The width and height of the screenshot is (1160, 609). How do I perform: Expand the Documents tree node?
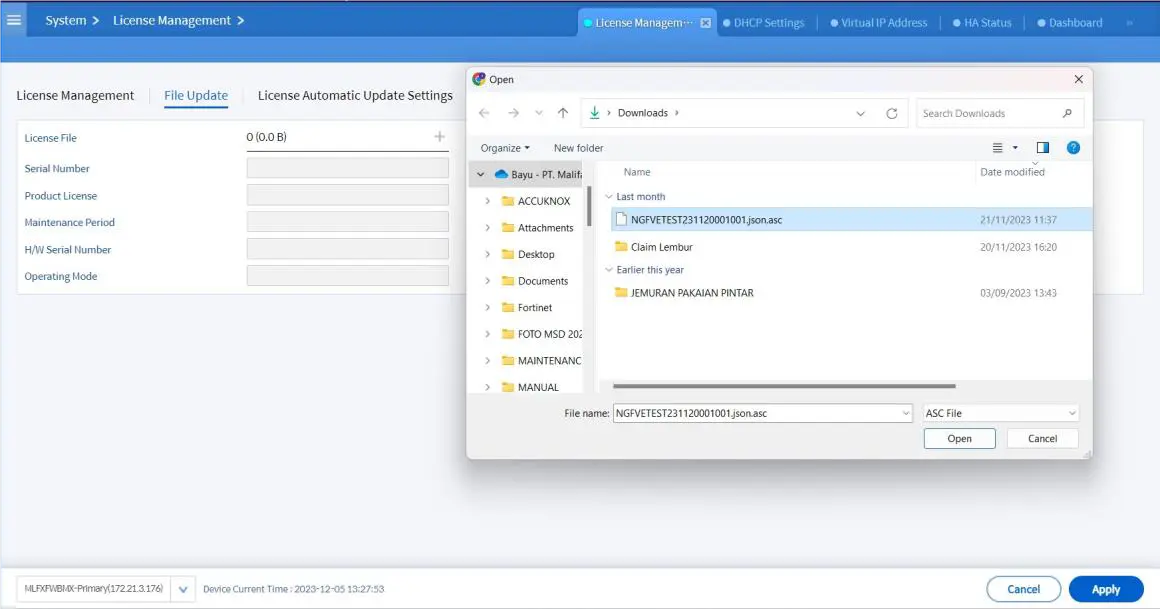(488, 281)
